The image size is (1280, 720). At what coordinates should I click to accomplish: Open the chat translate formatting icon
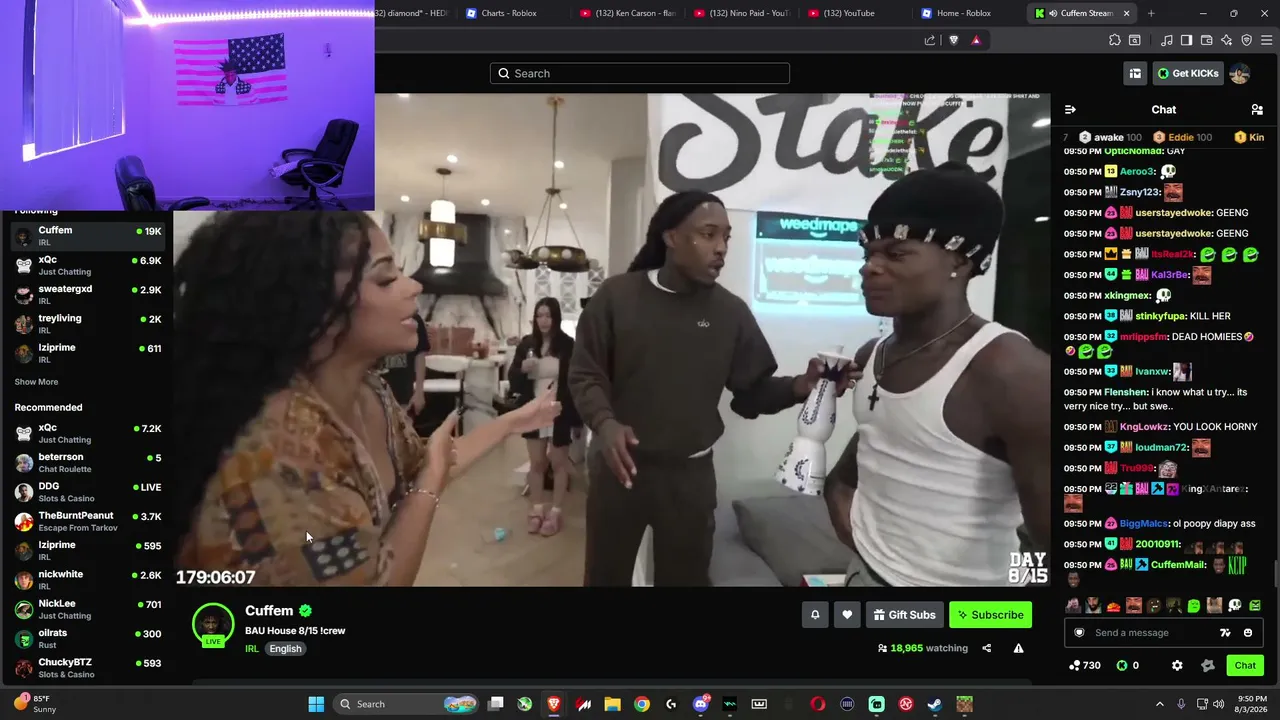pyautogui.click(x=1225, y=632)
